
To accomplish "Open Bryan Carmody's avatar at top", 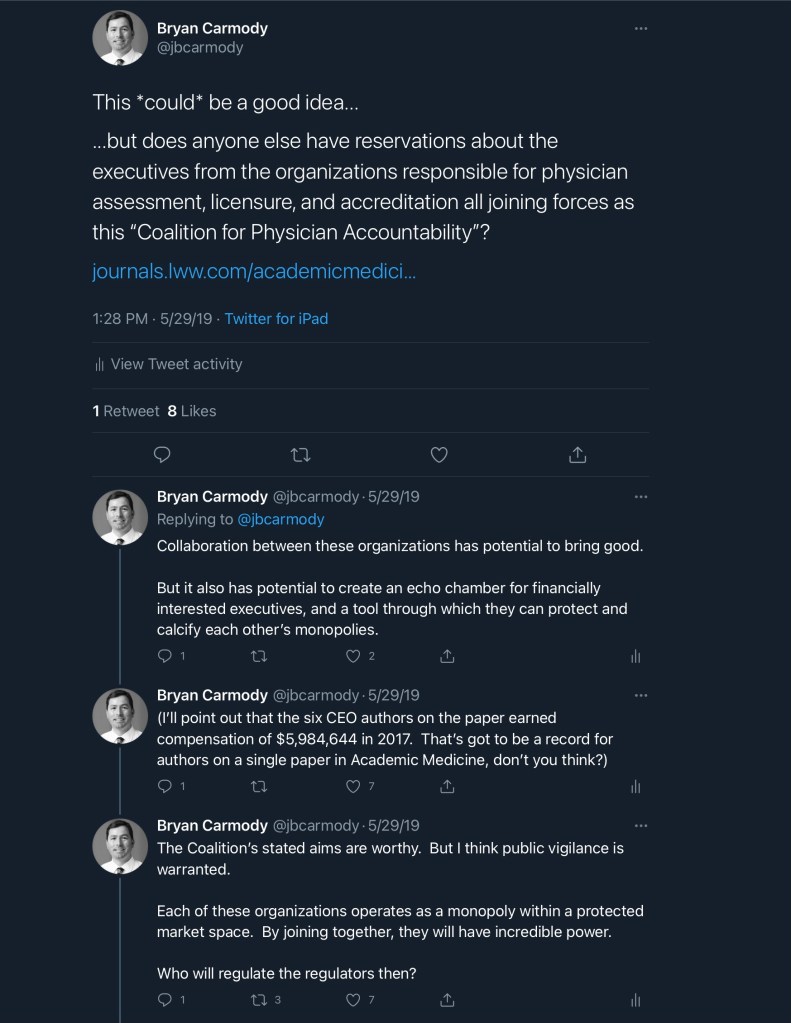I will click(x=120, y=38).
